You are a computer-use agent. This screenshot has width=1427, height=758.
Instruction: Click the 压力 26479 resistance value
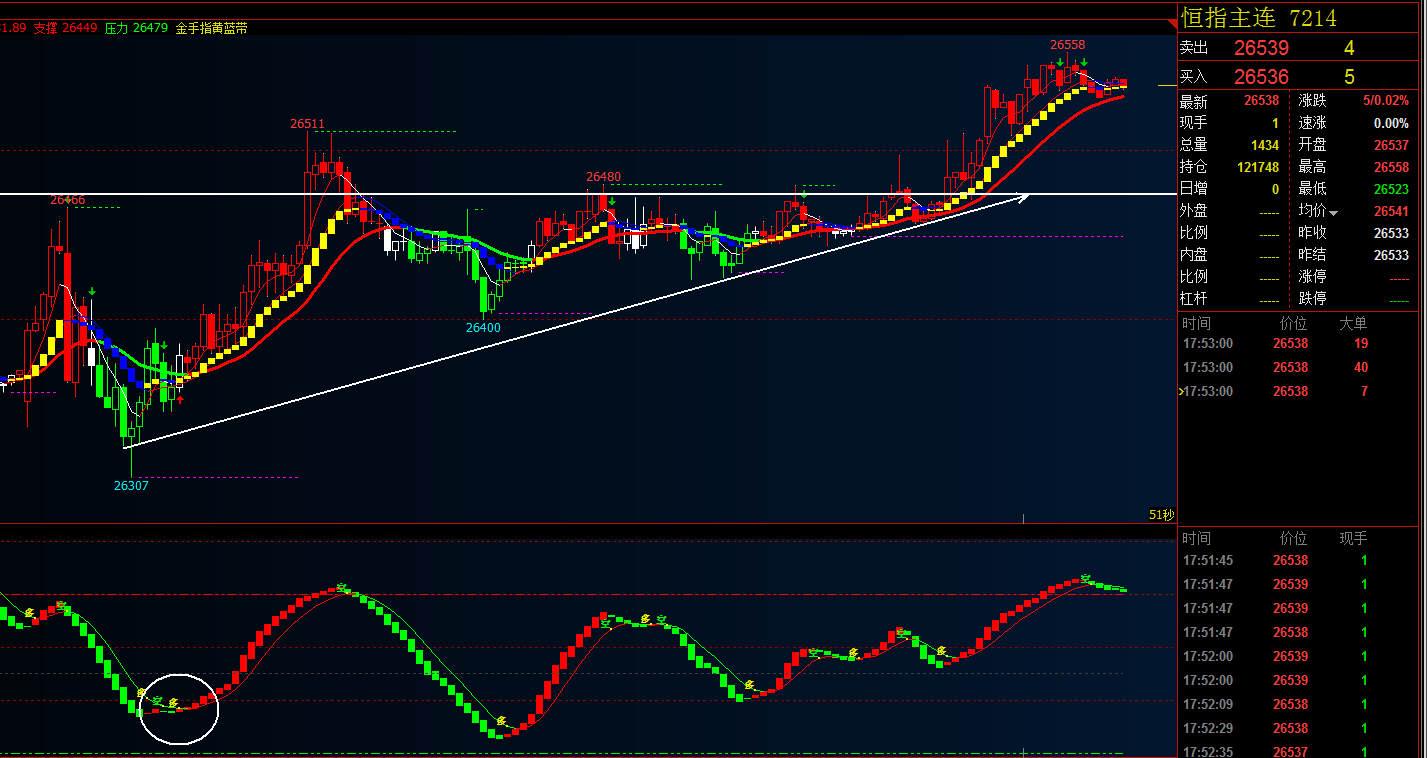coord(136,28)
